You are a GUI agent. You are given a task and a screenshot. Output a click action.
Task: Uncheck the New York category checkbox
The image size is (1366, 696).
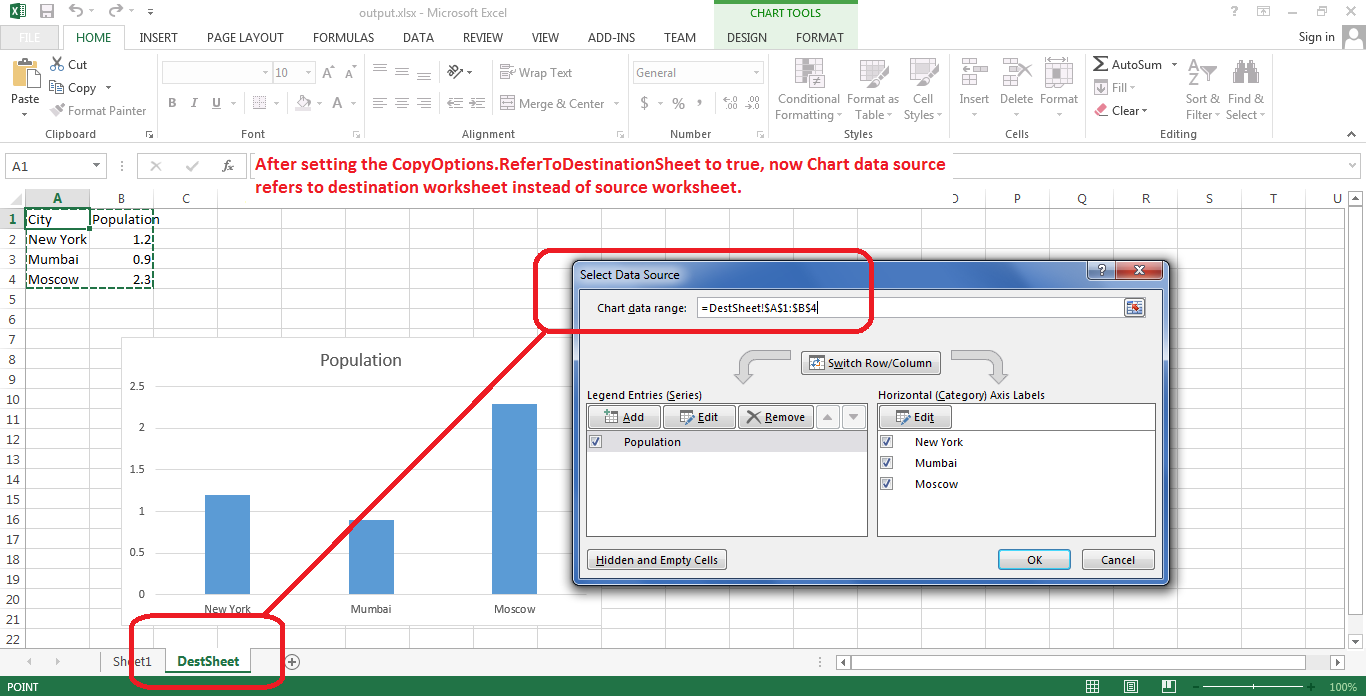tap(886, 442)
